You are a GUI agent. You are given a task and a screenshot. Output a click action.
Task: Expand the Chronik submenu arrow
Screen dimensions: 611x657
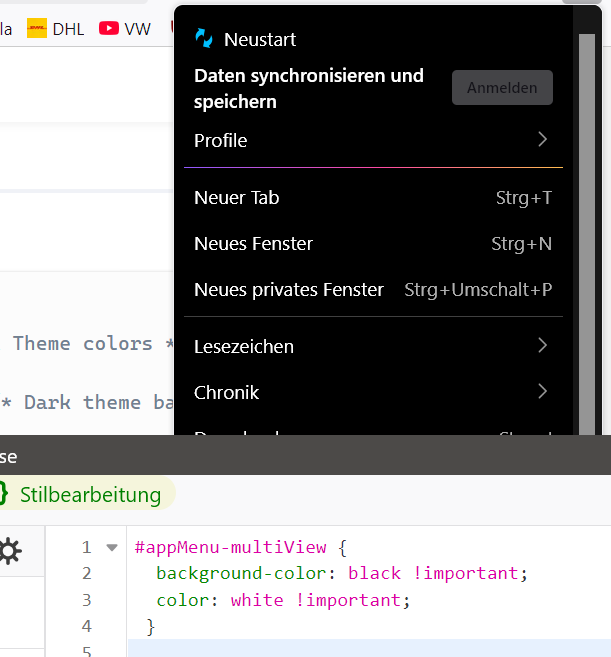coord(542,392)
